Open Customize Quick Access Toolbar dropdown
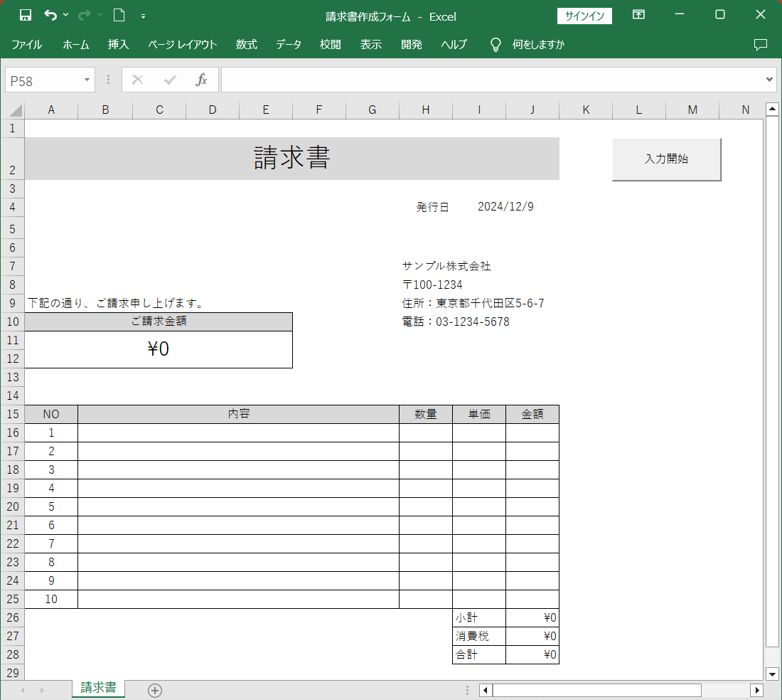782x700 pixels. 143,16
